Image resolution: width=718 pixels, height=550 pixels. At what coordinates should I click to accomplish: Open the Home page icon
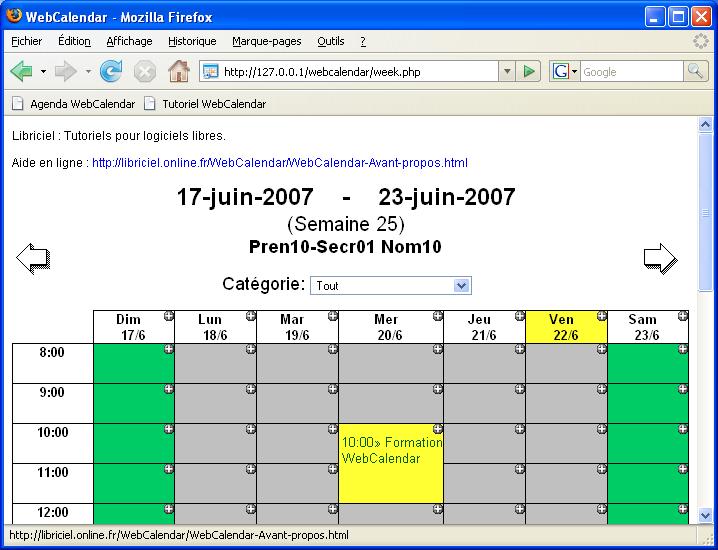point(179,71)
